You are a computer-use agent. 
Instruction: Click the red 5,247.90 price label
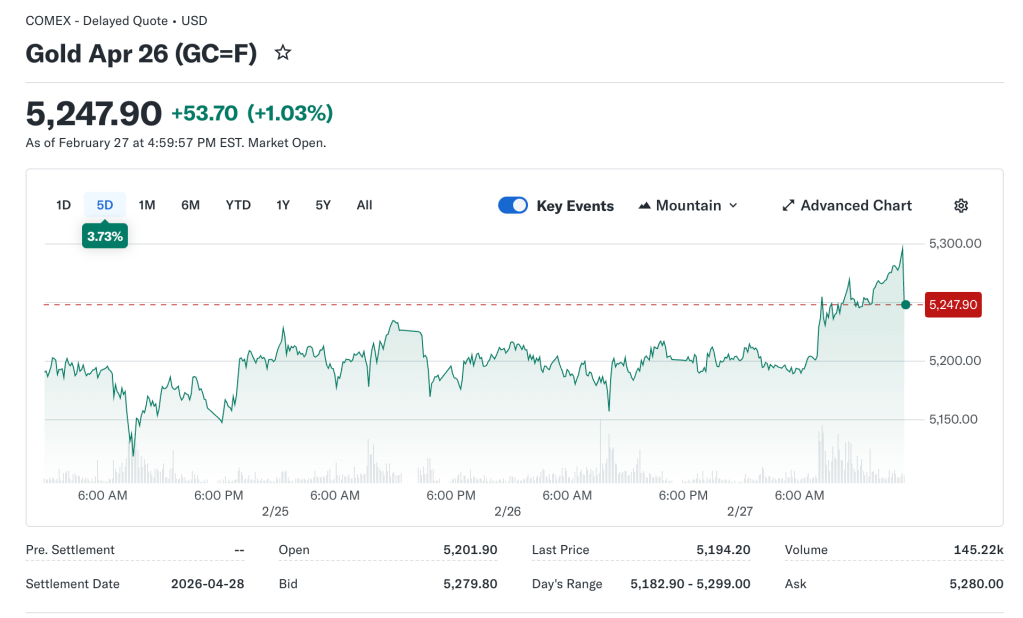coord(953,304)
